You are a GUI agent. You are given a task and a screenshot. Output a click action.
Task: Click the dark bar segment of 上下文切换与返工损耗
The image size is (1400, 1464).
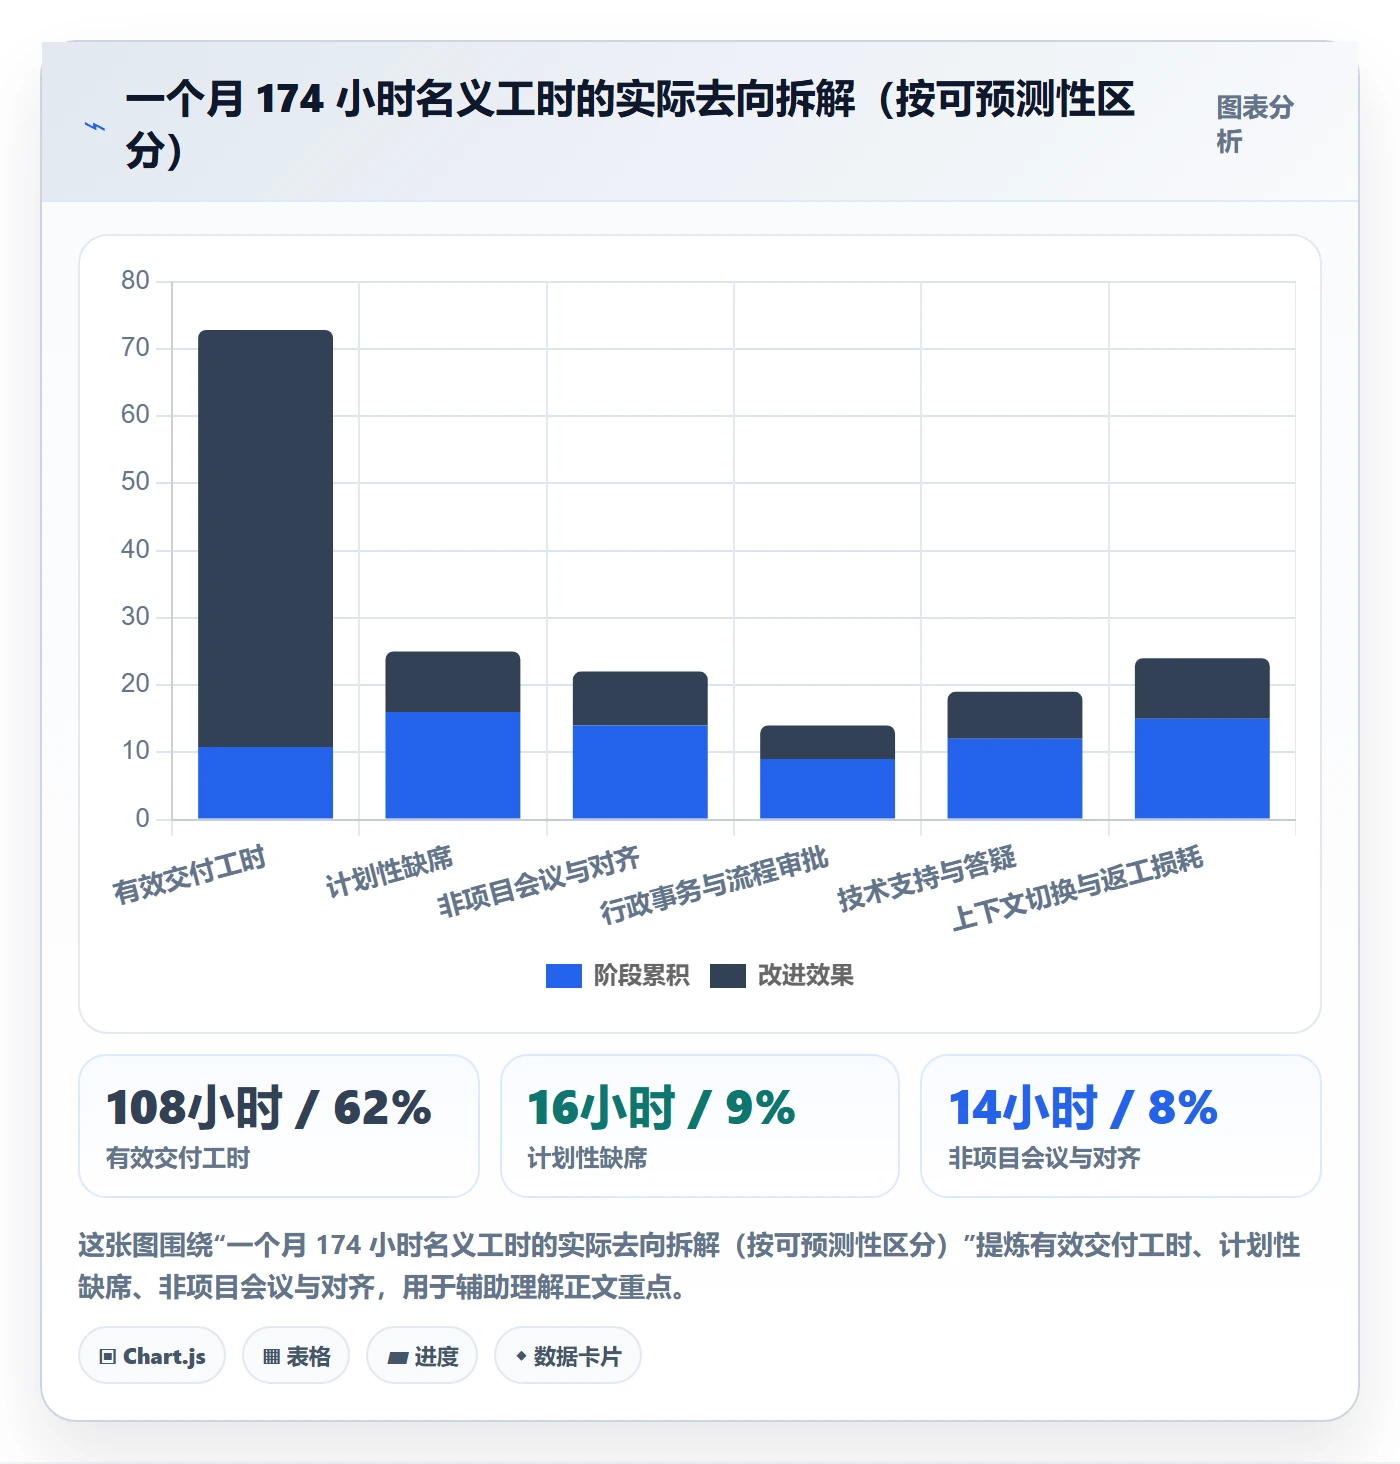1202,689
